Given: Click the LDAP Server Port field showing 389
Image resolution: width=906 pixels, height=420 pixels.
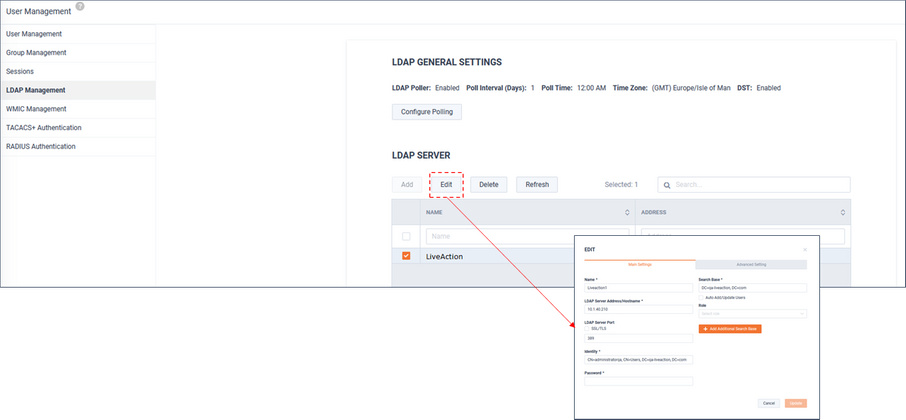Looking at the screenshot, I should coord(638,339).
